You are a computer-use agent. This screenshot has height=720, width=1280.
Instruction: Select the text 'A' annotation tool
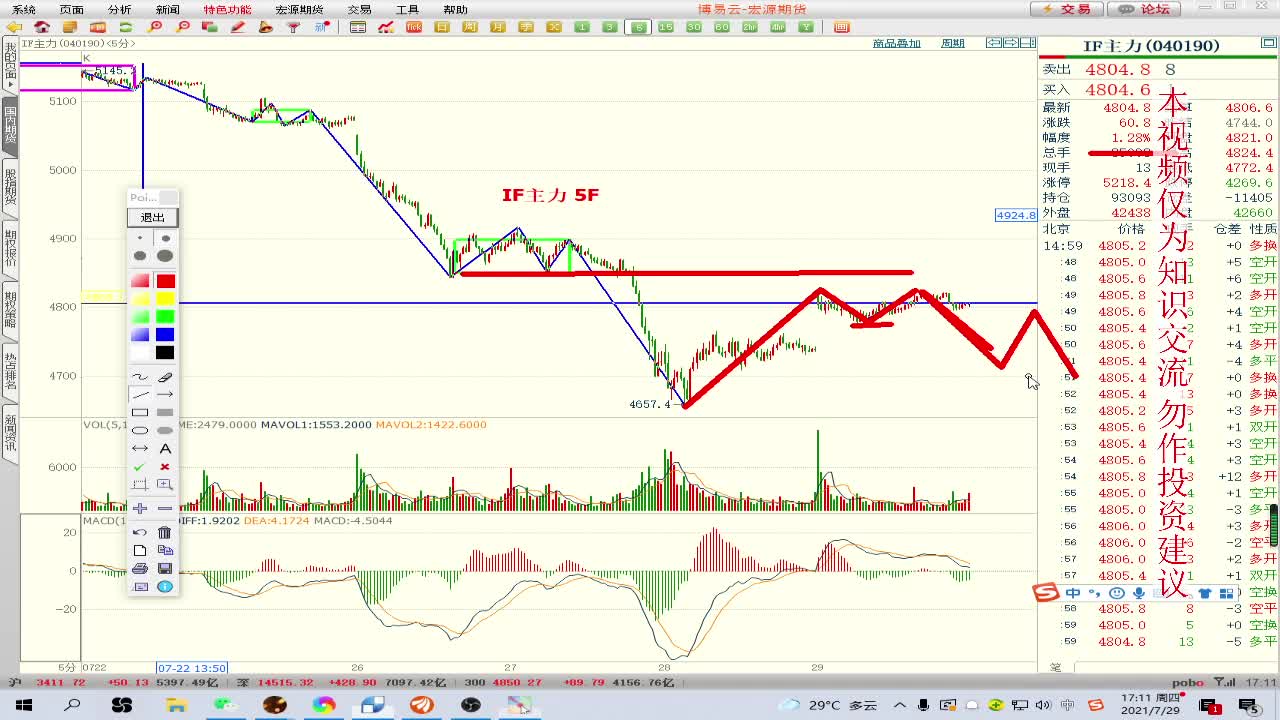pyautogui.click(x=165, y=448)
